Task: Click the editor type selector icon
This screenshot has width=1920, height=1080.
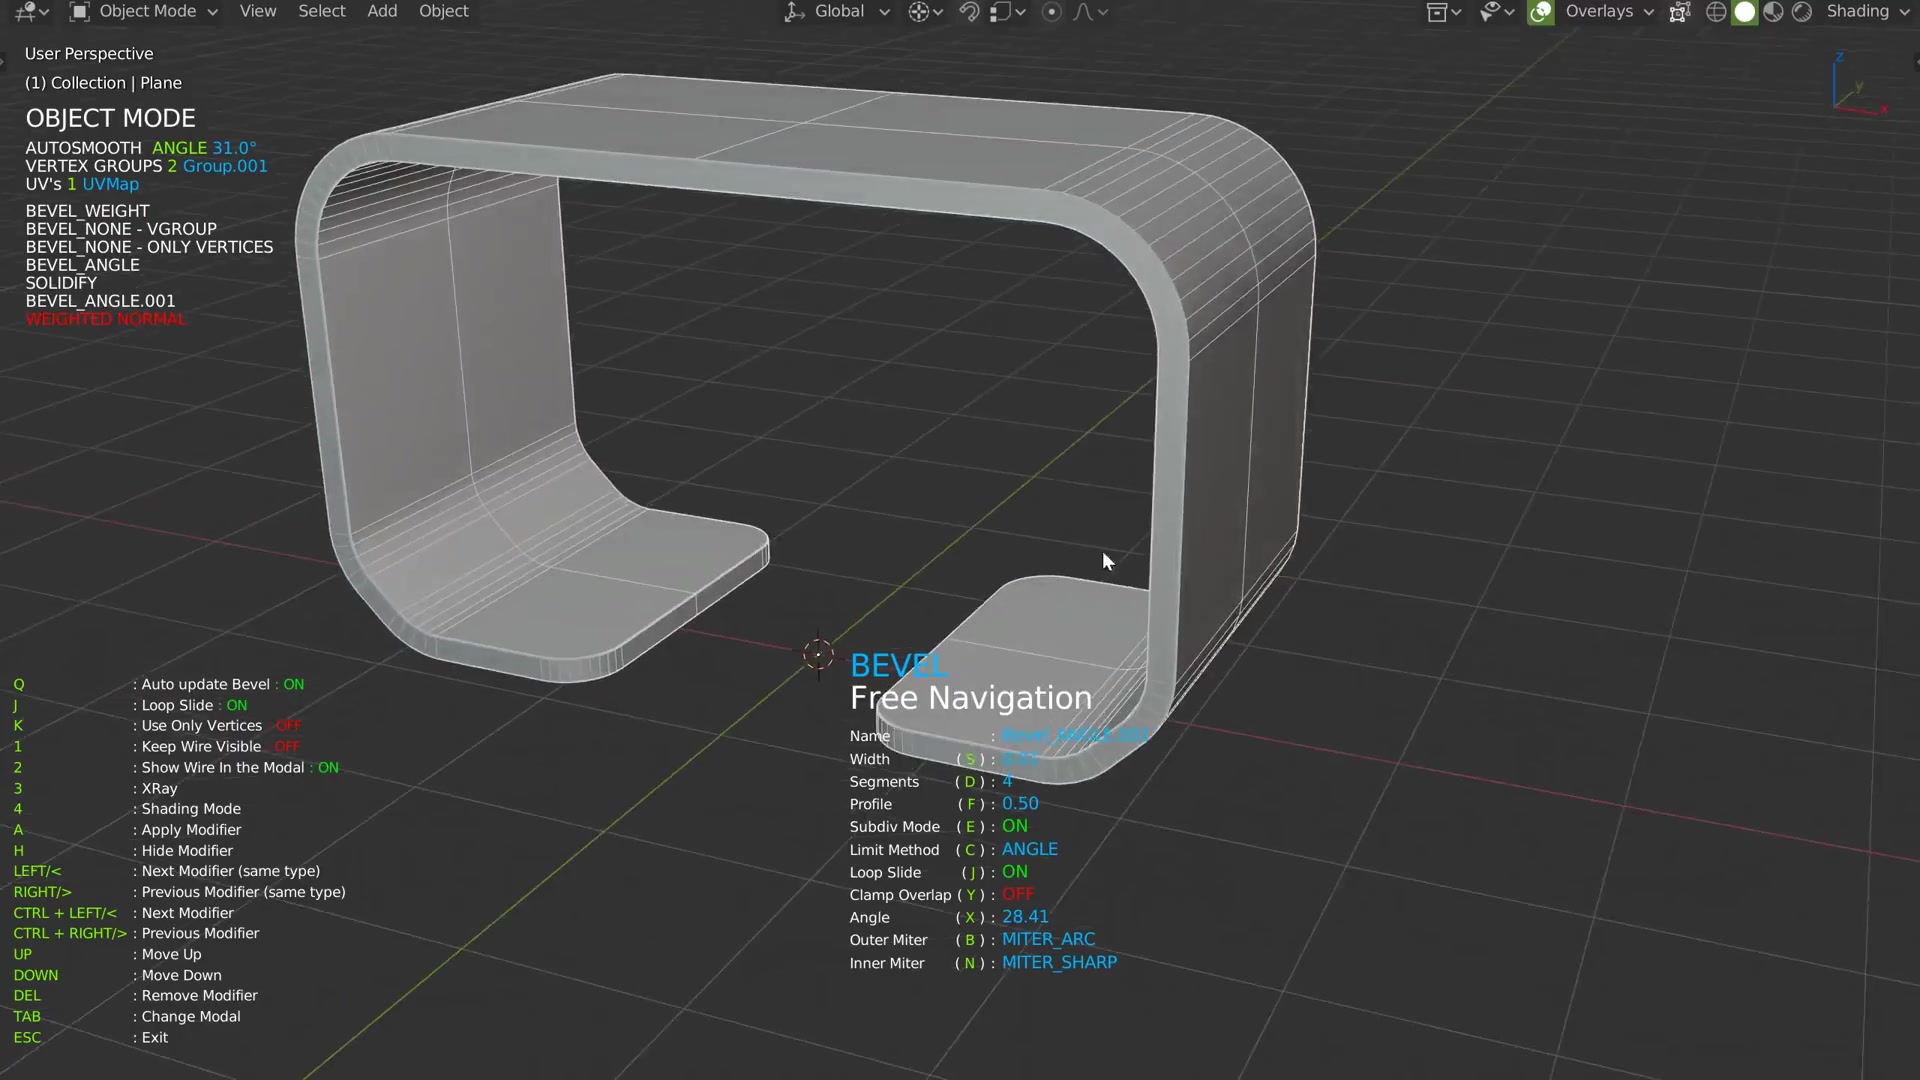Action: pos(27,11)
